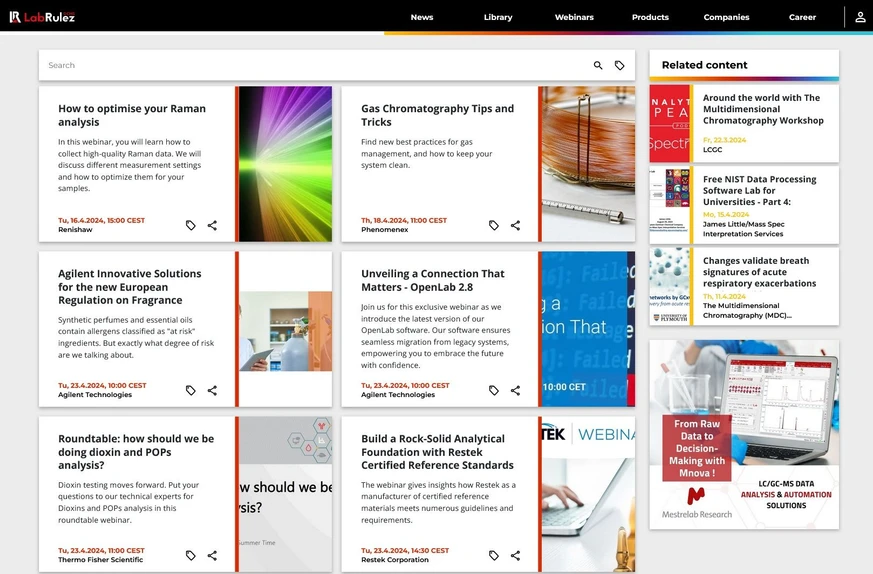The image size is (873, 574).
Task: Click the Raman colorful laser thumbnail
Action: (x=286, y=164)
